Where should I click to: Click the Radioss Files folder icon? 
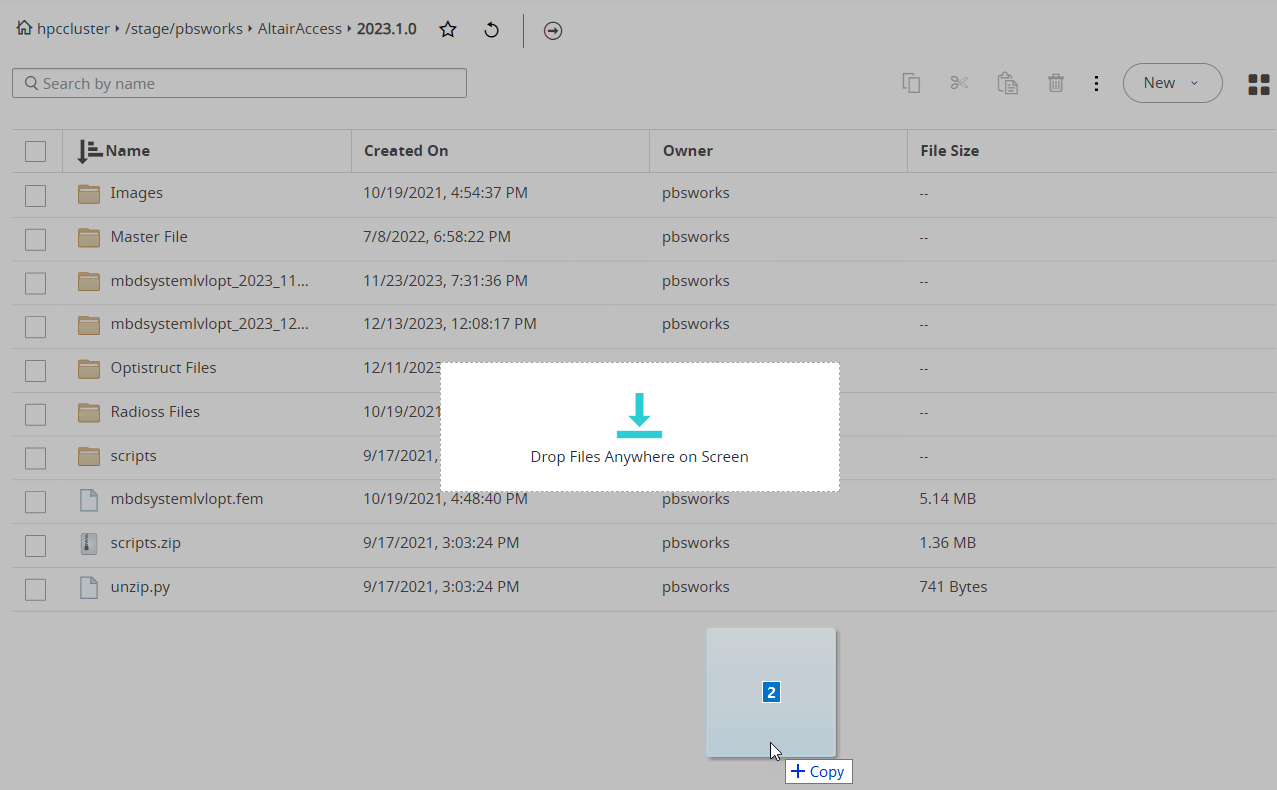tap(89, 412)
